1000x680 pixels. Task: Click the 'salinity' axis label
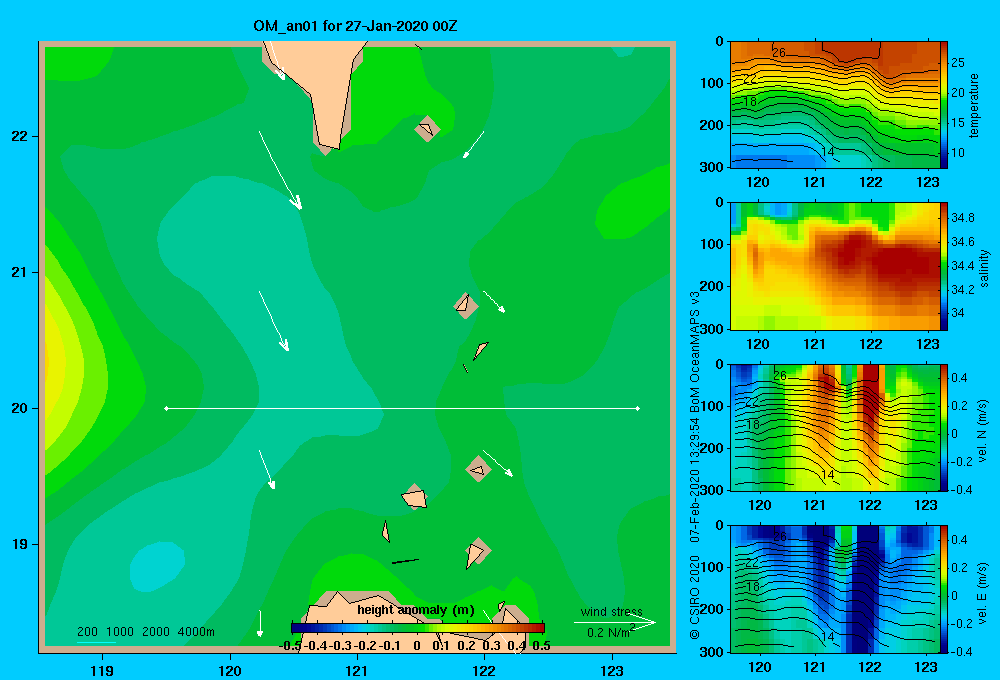(x=984, y=268)
